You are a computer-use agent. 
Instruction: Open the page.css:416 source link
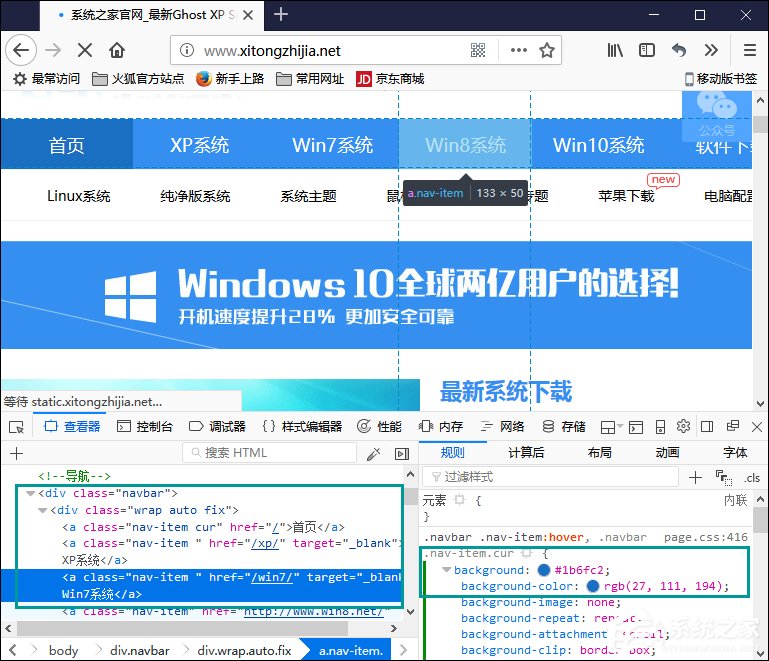(x=705, y=537)
